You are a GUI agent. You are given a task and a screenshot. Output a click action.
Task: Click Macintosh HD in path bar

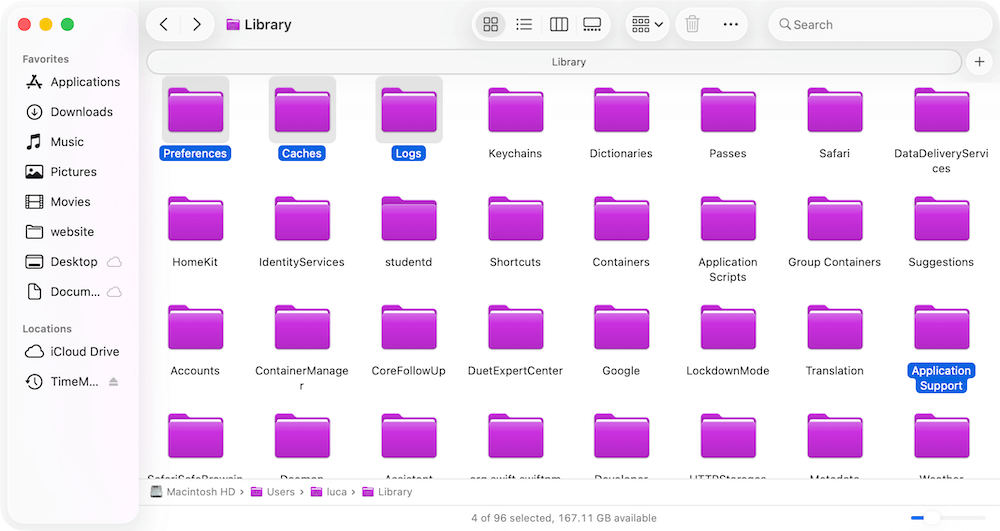click(193, 491)
